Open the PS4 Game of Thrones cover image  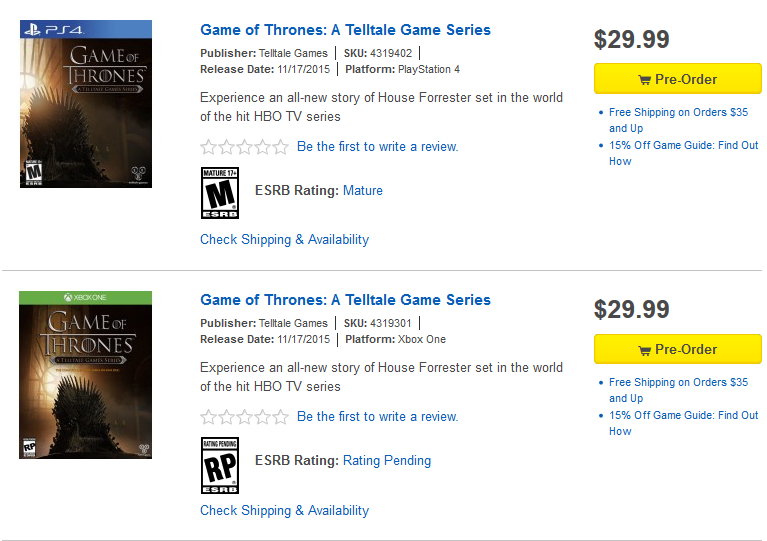86,104
